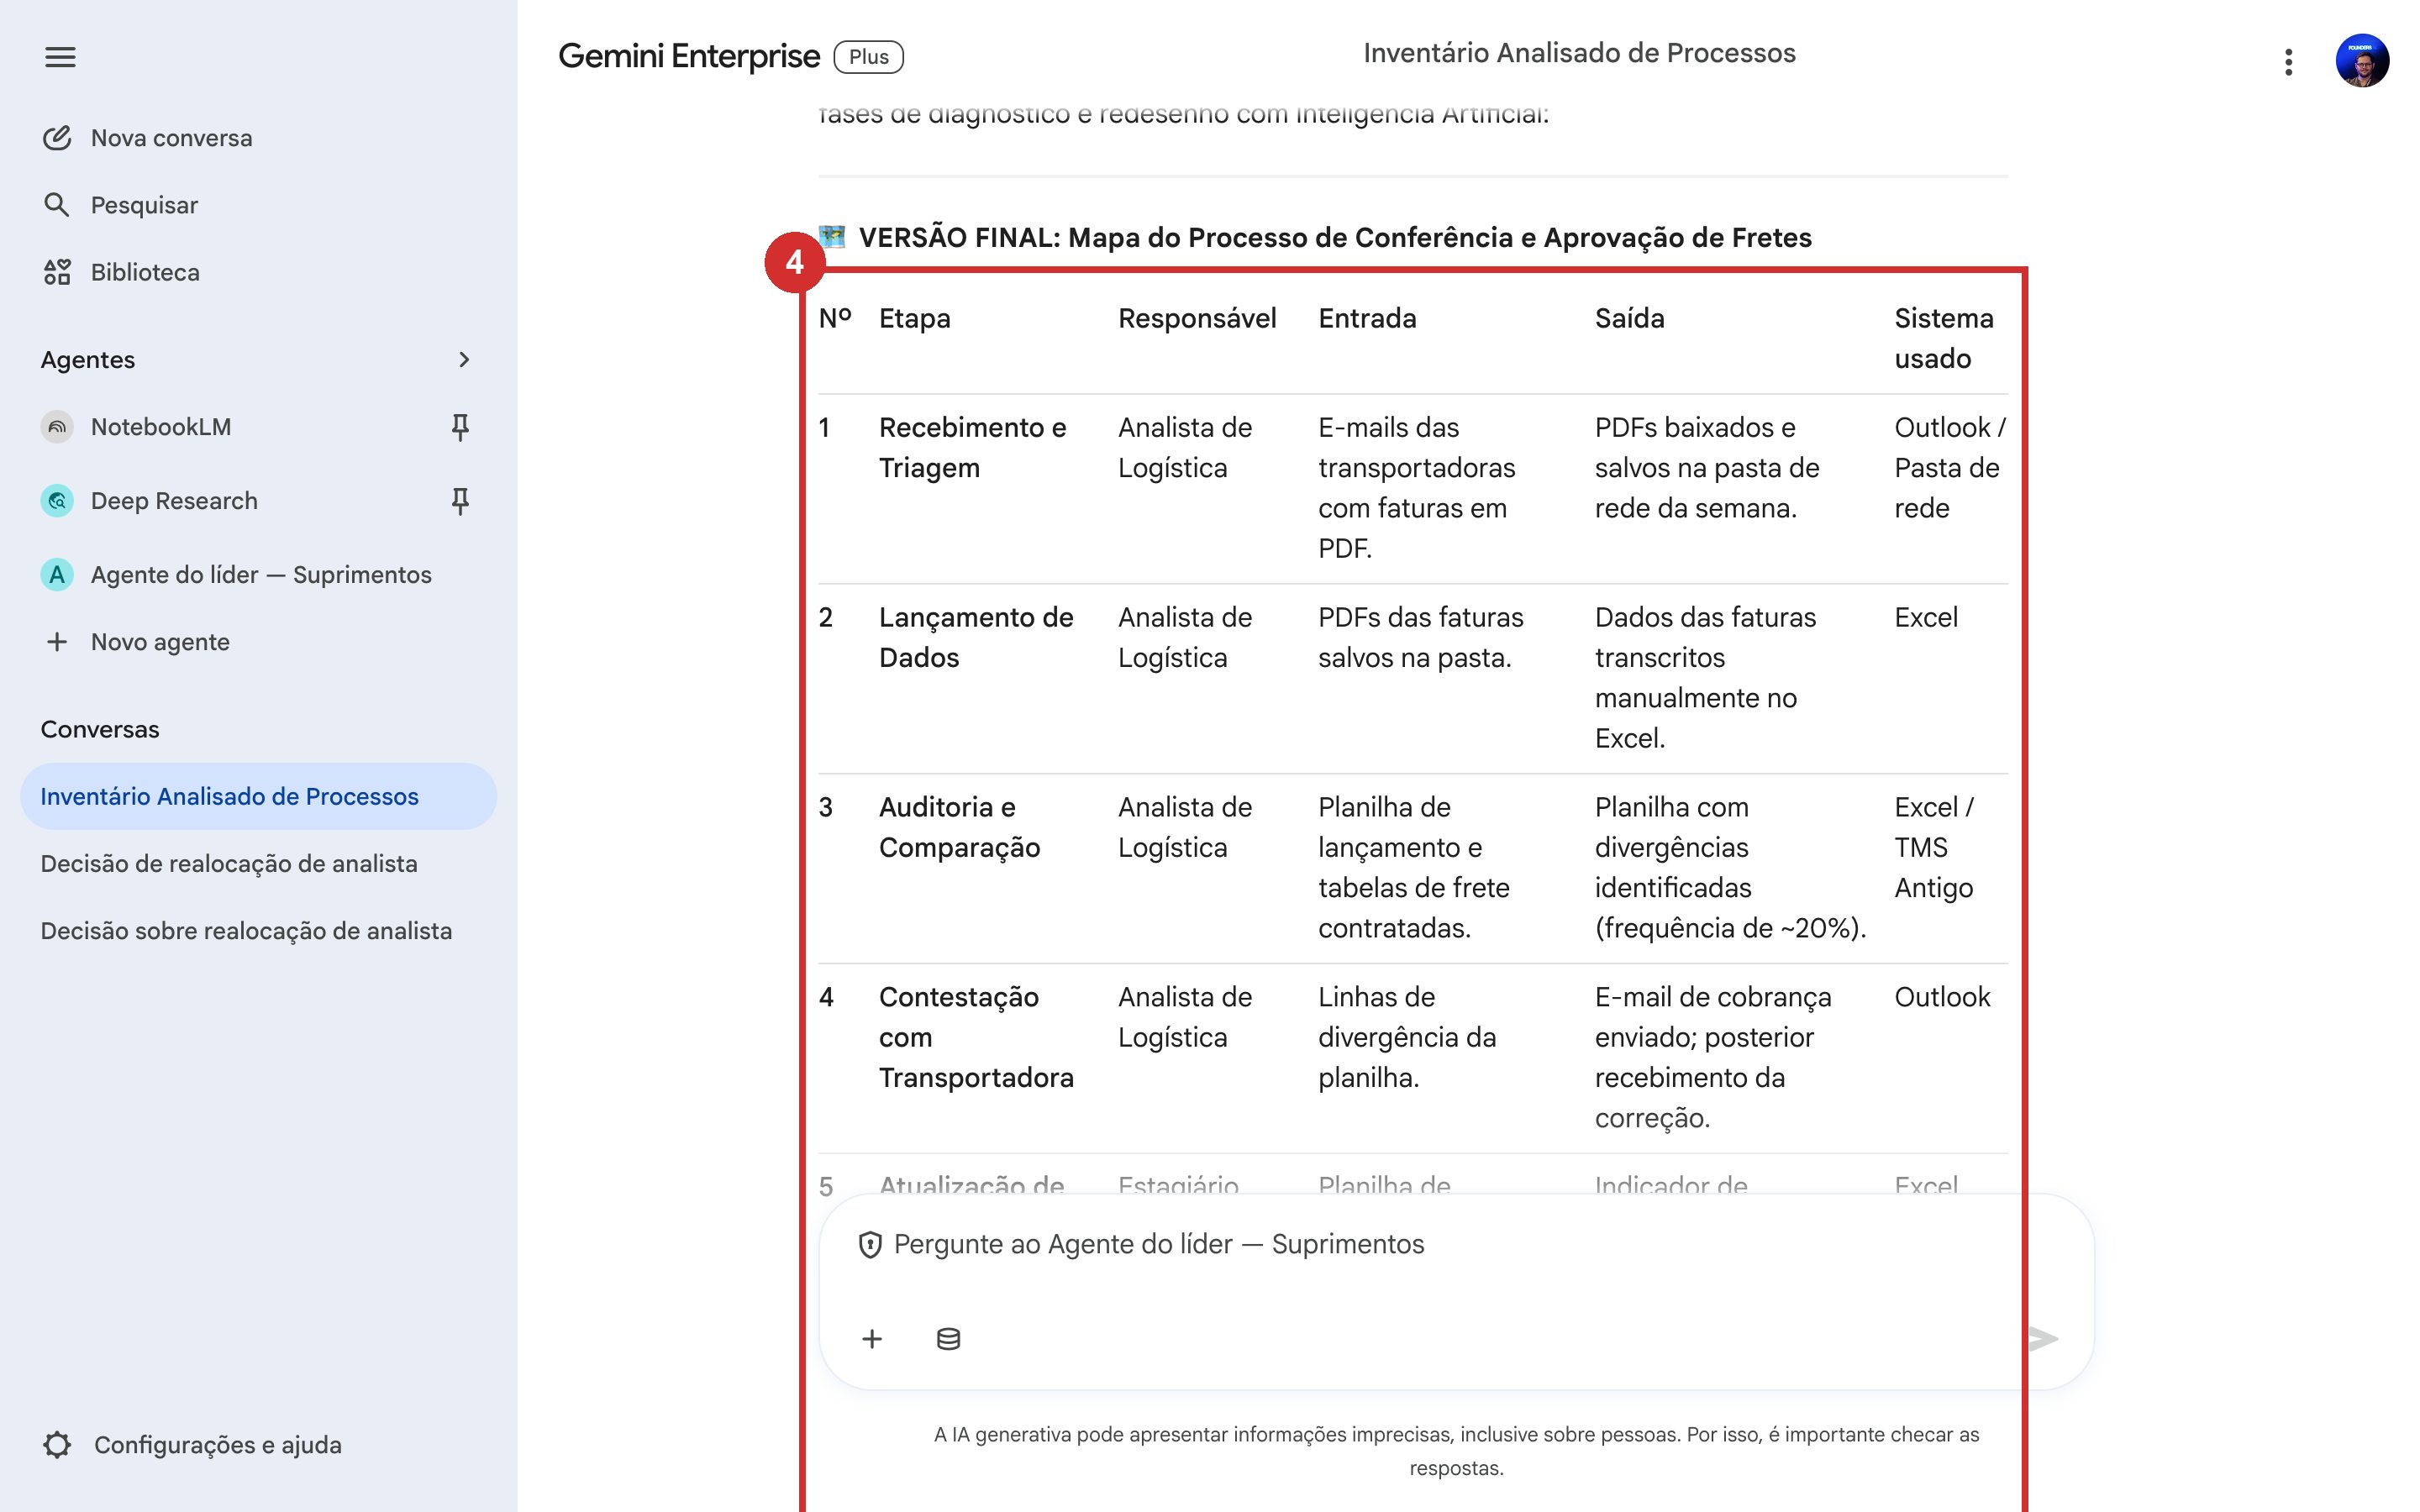Click the Recebimento e Triagem cell
The width and height of the screenshot is (2420, 1512).
click(972, 447)
